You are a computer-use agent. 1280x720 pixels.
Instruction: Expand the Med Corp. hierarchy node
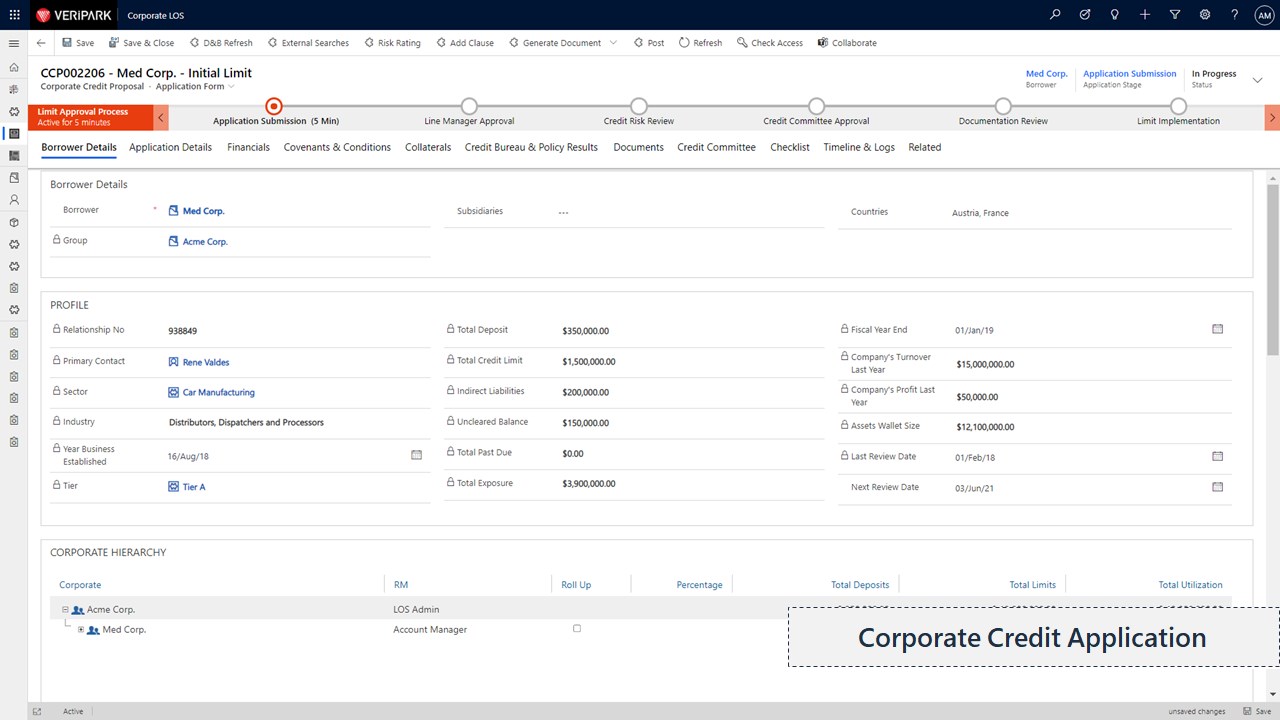coord(81,629)
